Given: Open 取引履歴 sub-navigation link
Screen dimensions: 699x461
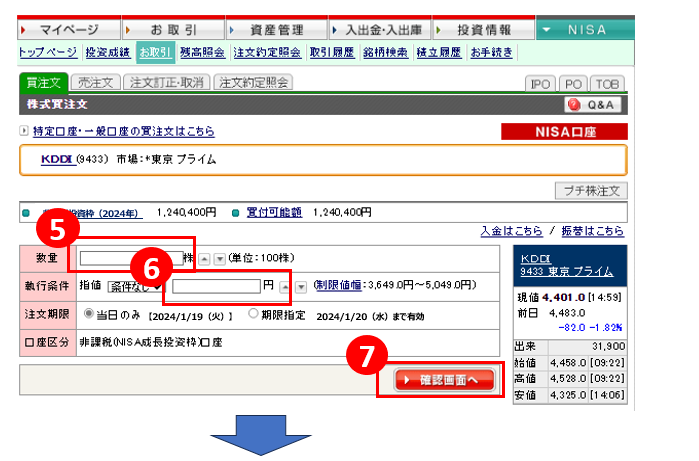Looking at the screenshot, I should click(x=332, y=53).
